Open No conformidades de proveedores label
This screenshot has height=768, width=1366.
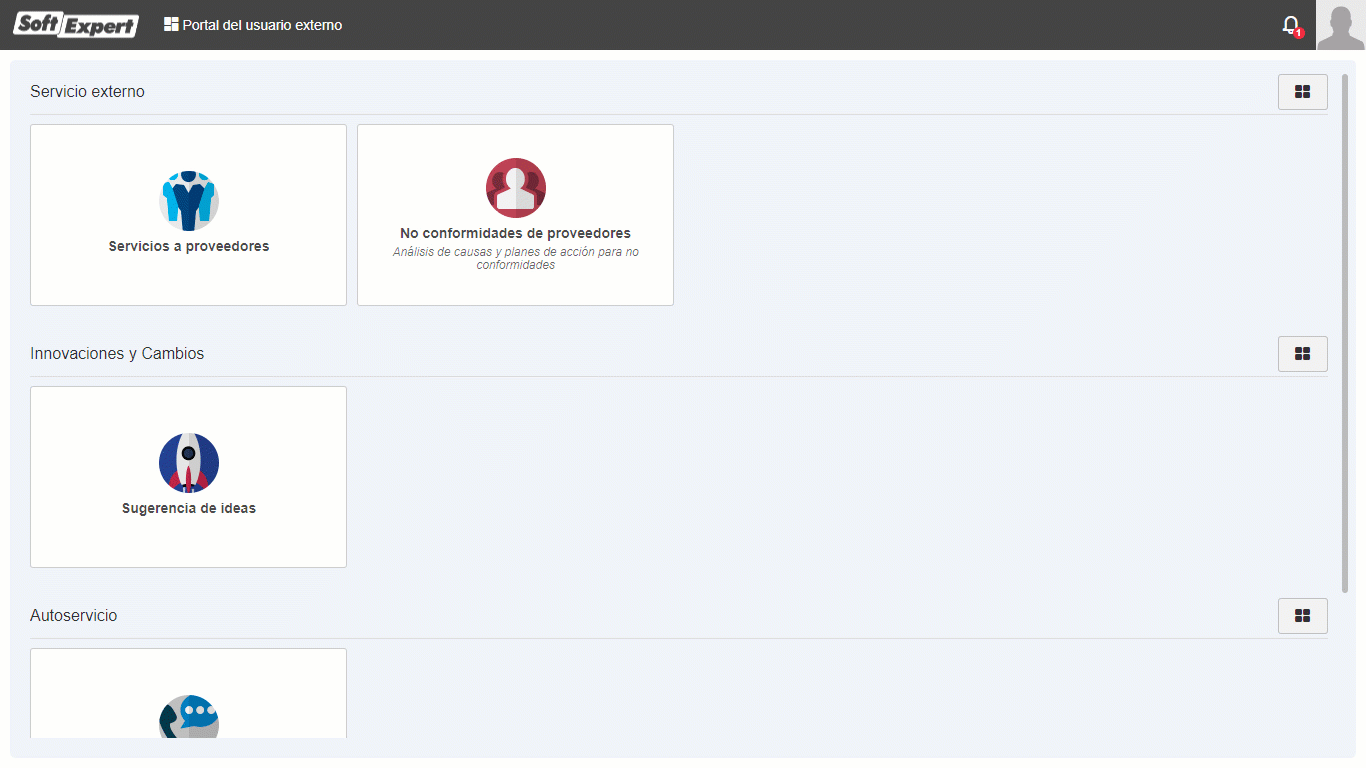(516, 233)
